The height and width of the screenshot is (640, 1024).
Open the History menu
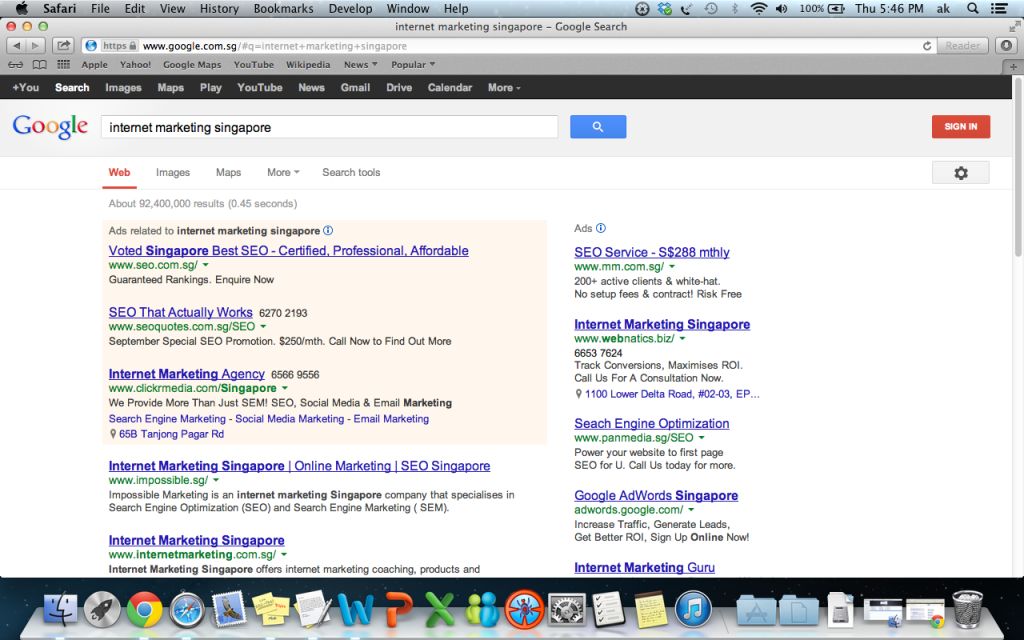pos(219,8)
